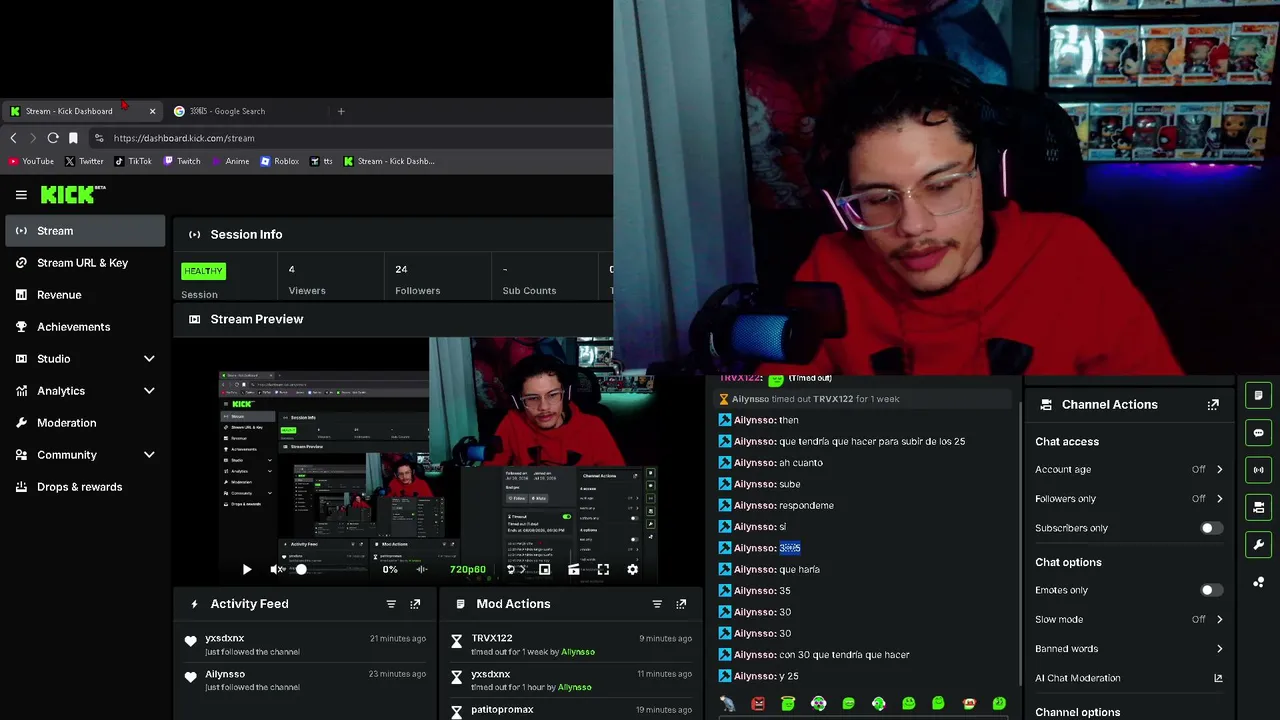Click the channel actions icon in right rail

(x=1259, y=508)
